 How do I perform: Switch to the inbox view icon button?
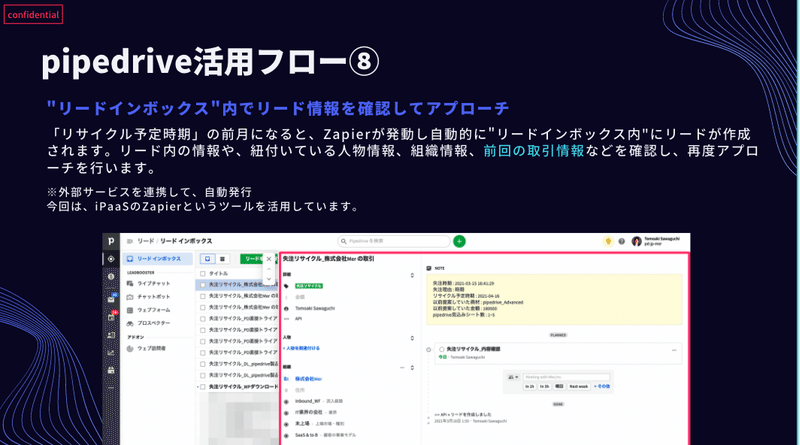click(208, 259)
